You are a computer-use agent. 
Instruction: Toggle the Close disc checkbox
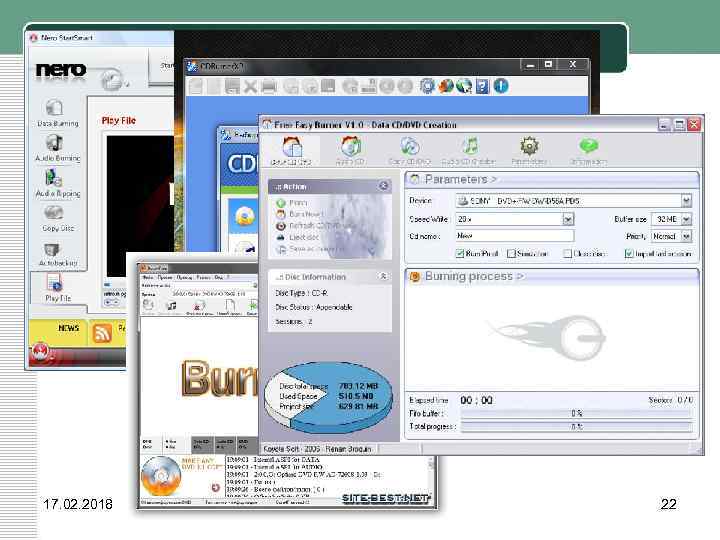click(x=568, y=253)
